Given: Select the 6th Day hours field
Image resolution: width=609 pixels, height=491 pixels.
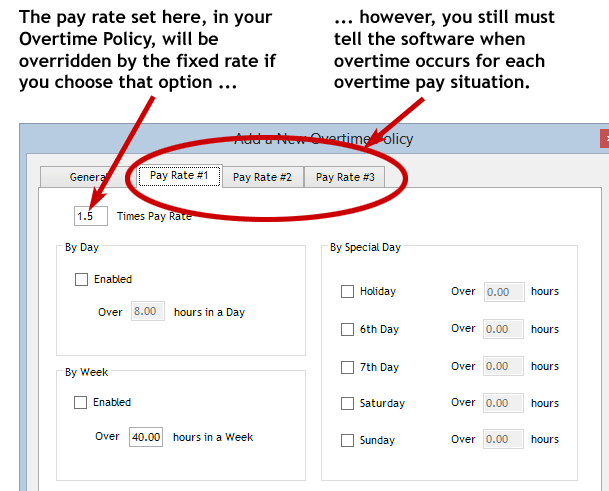Looking at the screenshot, I should (501, 329).
